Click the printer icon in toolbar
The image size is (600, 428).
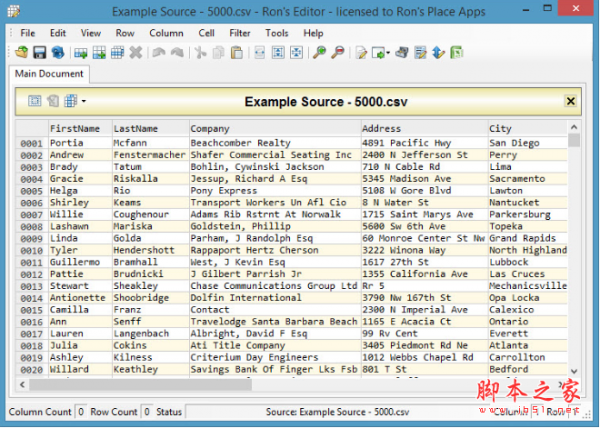403,52
